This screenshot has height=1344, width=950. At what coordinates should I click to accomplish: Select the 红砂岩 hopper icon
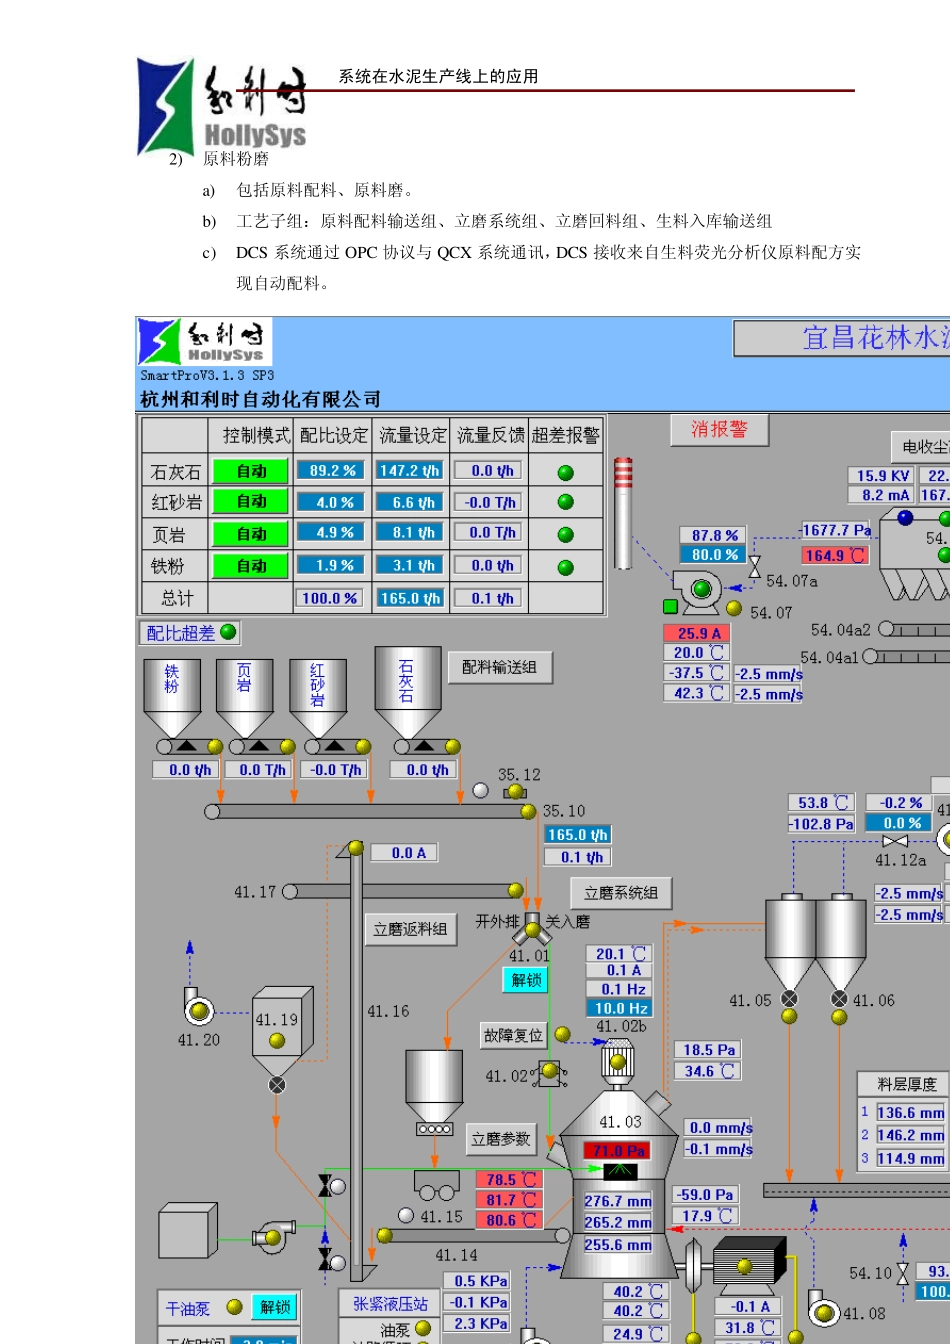pyautogui.click(x=318, y=698)
